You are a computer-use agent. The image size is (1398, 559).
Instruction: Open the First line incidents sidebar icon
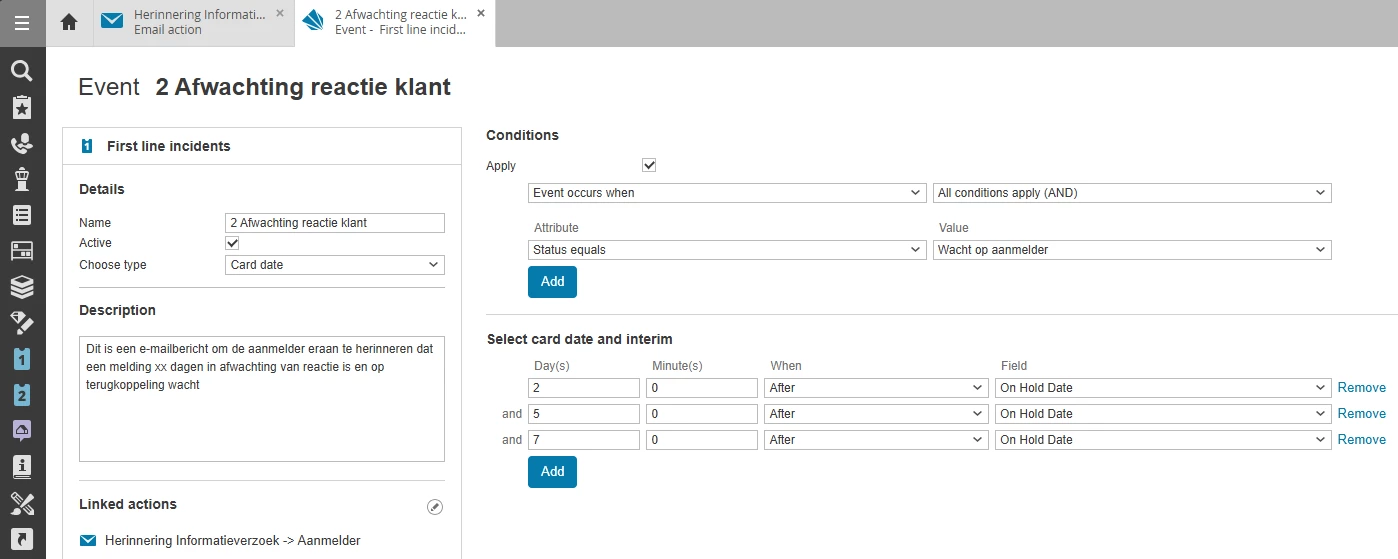22,358
